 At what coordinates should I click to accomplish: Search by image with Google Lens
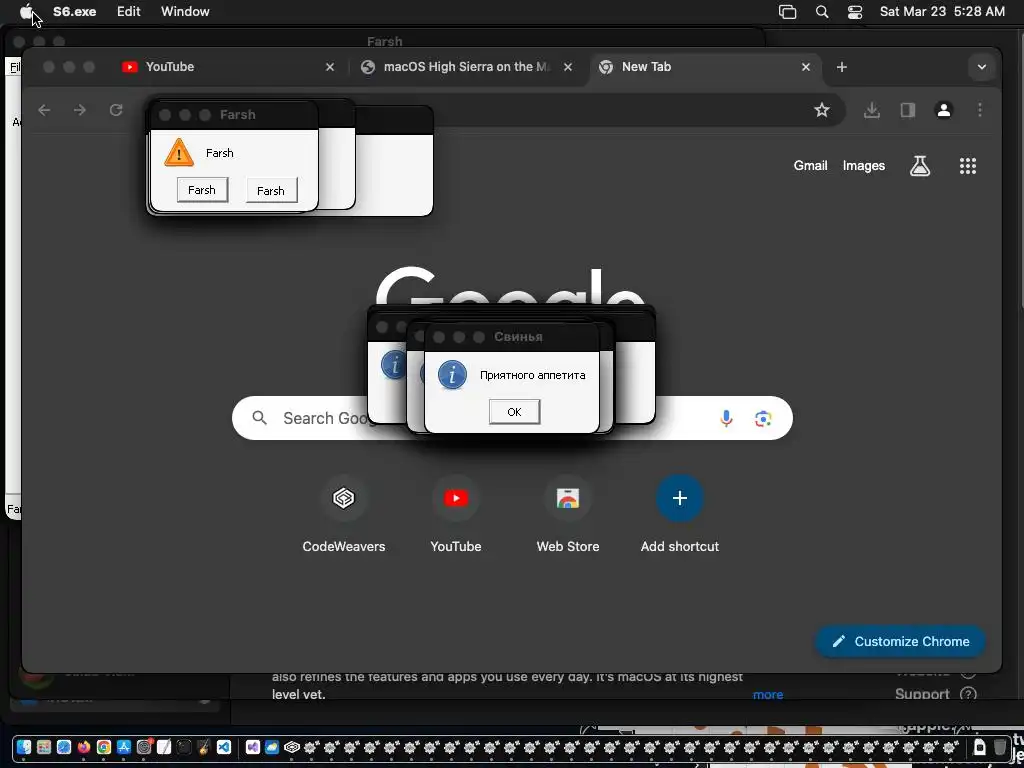coord(763,418)
